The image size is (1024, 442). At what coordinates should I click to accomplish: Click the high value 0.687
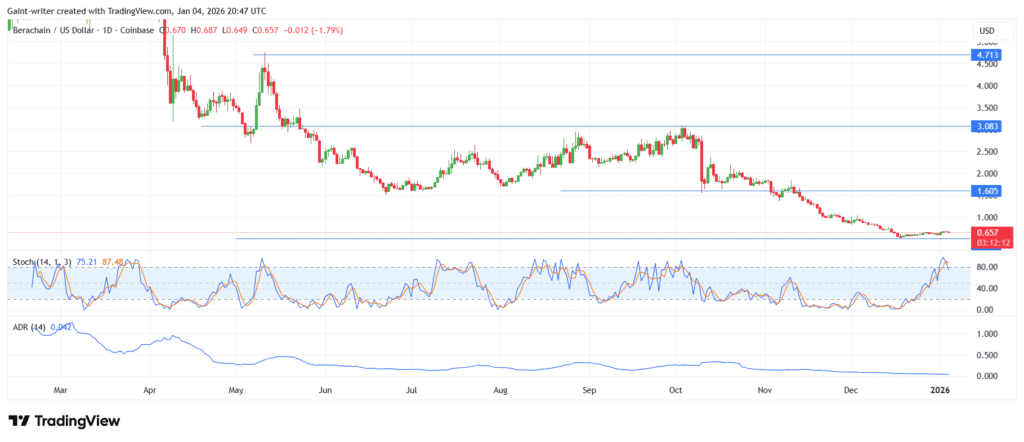205,30
